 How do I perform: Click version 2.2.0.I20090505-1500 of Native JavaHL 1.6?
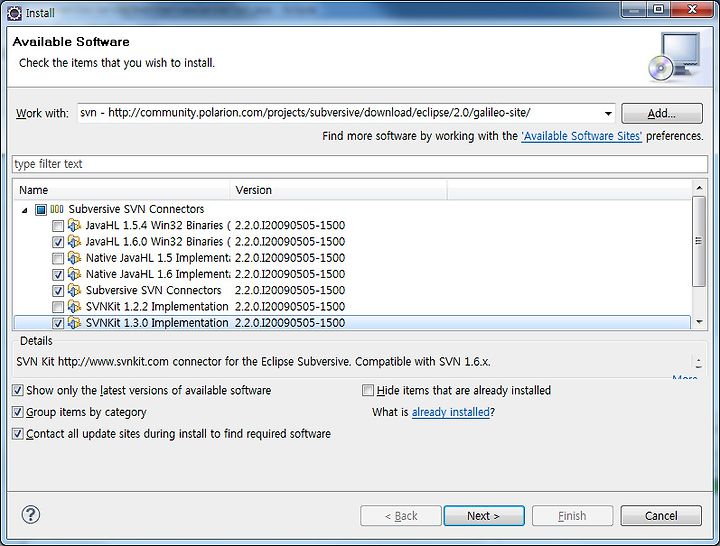pos(290,274)
